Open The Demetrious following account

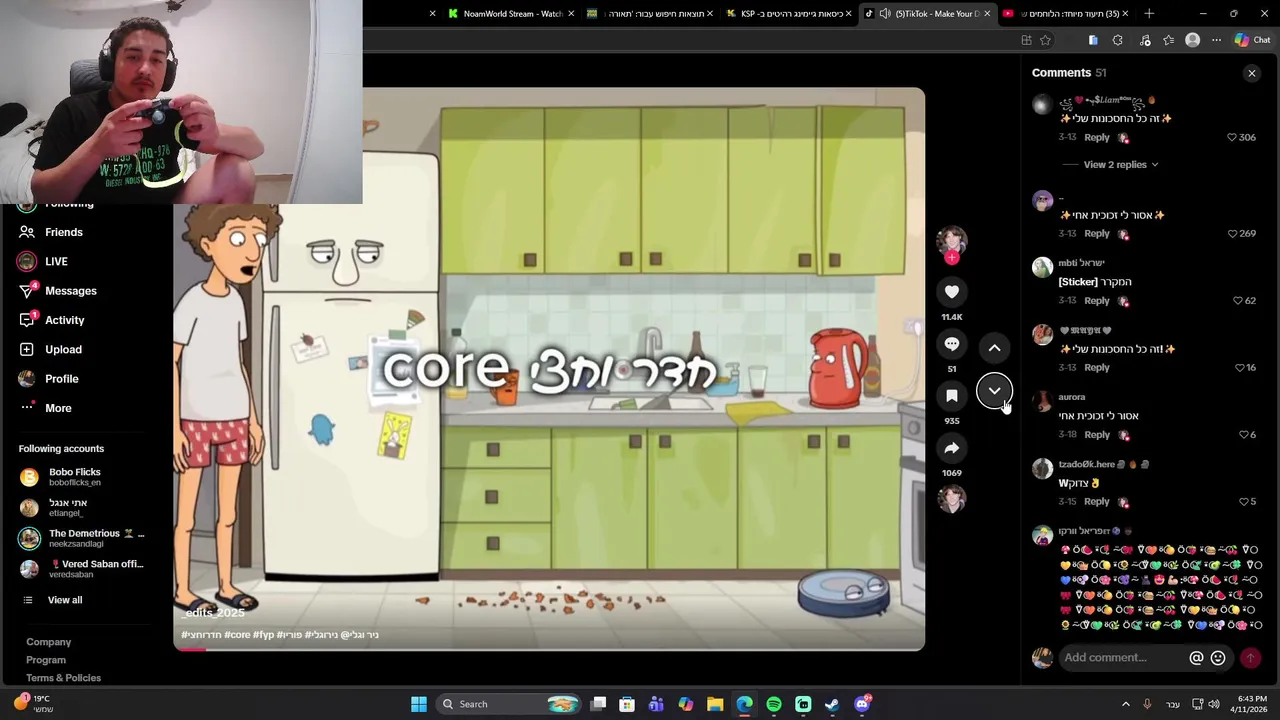(x=84, y=538)
